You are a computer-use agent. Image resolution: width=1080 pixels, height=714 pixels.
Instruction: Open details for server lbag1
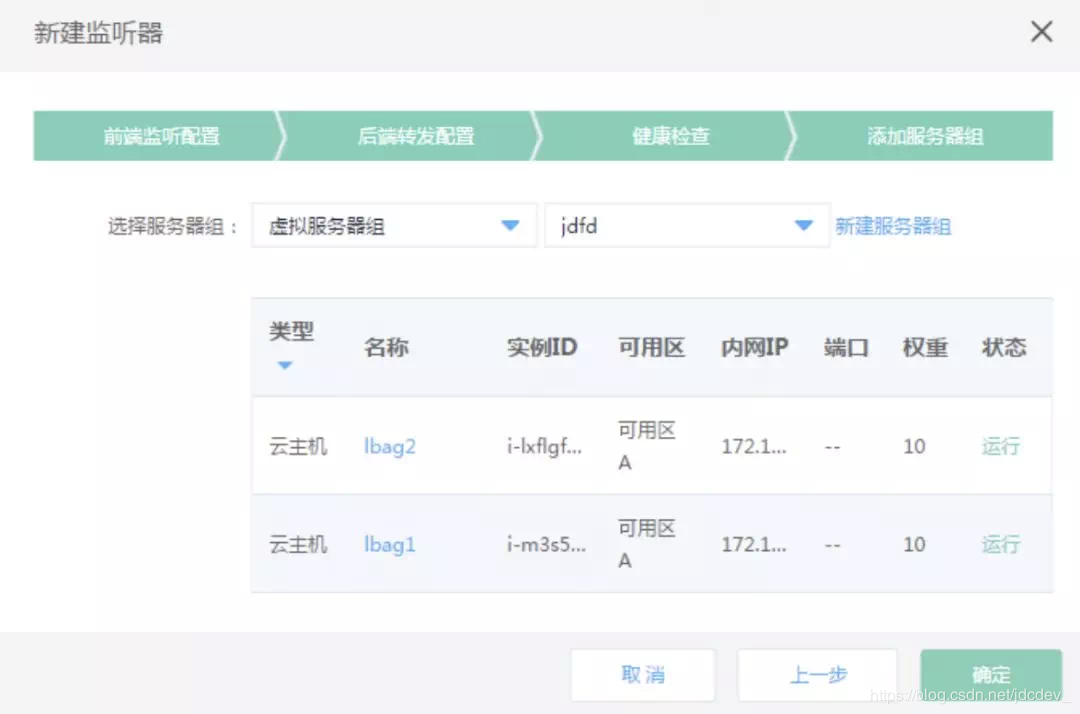click(x=389, y=544)
